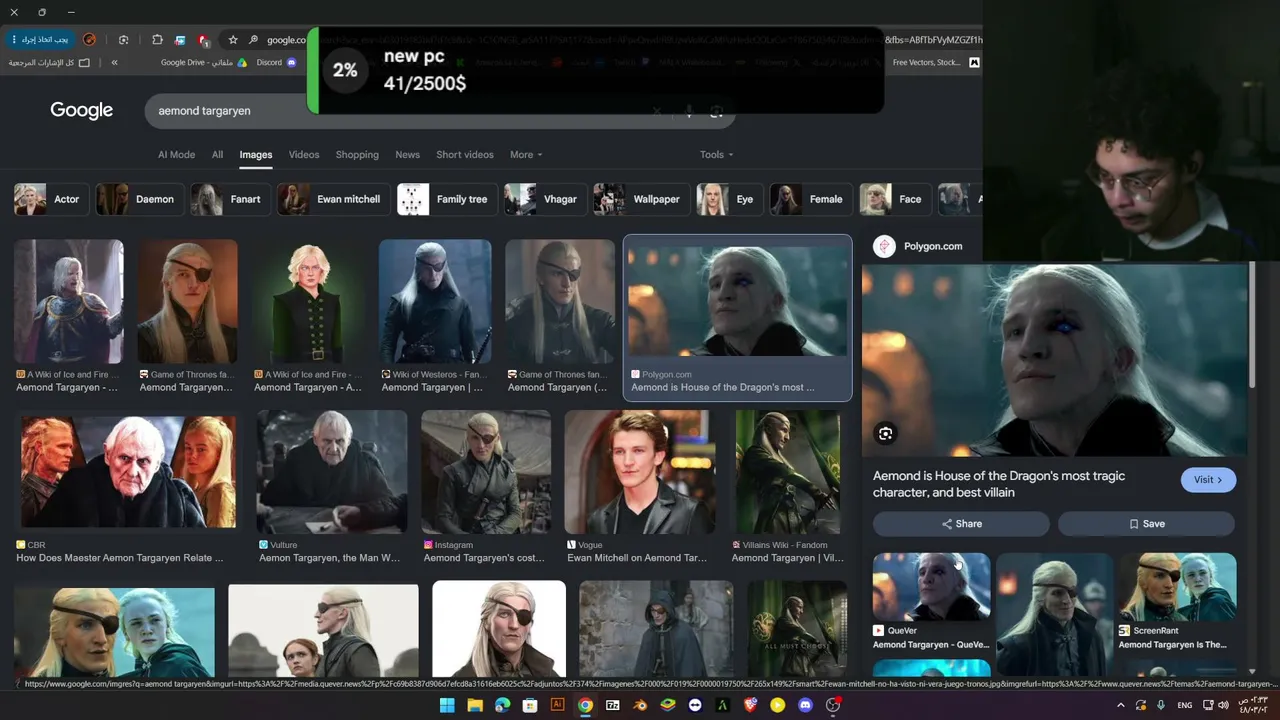Open Chrome menu update button
The width and height of the screenshot is (1280, 720).
(x=40, y=40)
